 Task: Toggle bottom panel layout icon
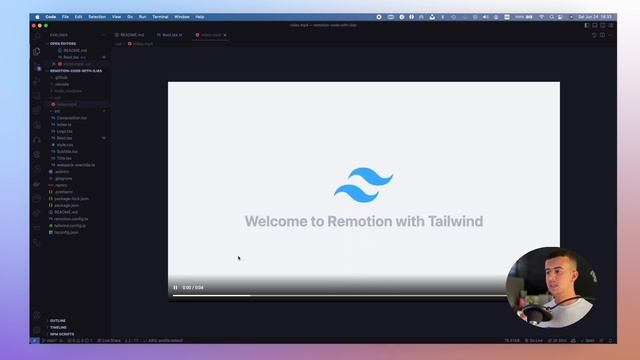click(x=595, y=25)
